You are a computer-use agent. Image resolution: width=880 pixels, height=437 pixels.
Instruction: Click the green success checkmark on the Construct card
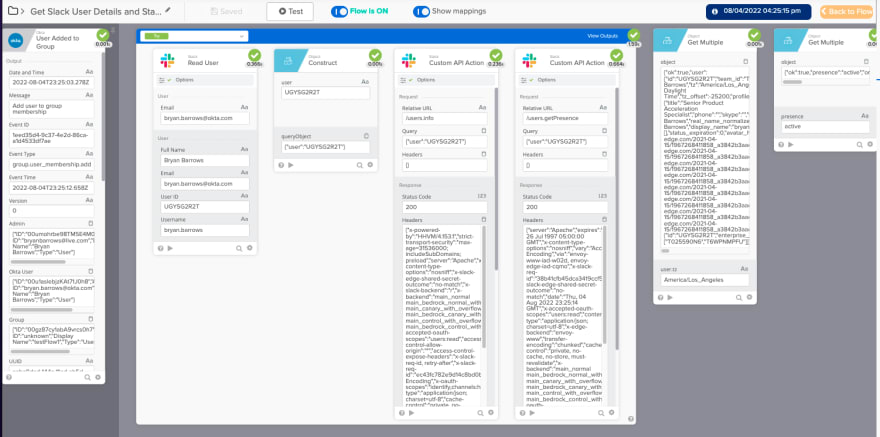375,55
